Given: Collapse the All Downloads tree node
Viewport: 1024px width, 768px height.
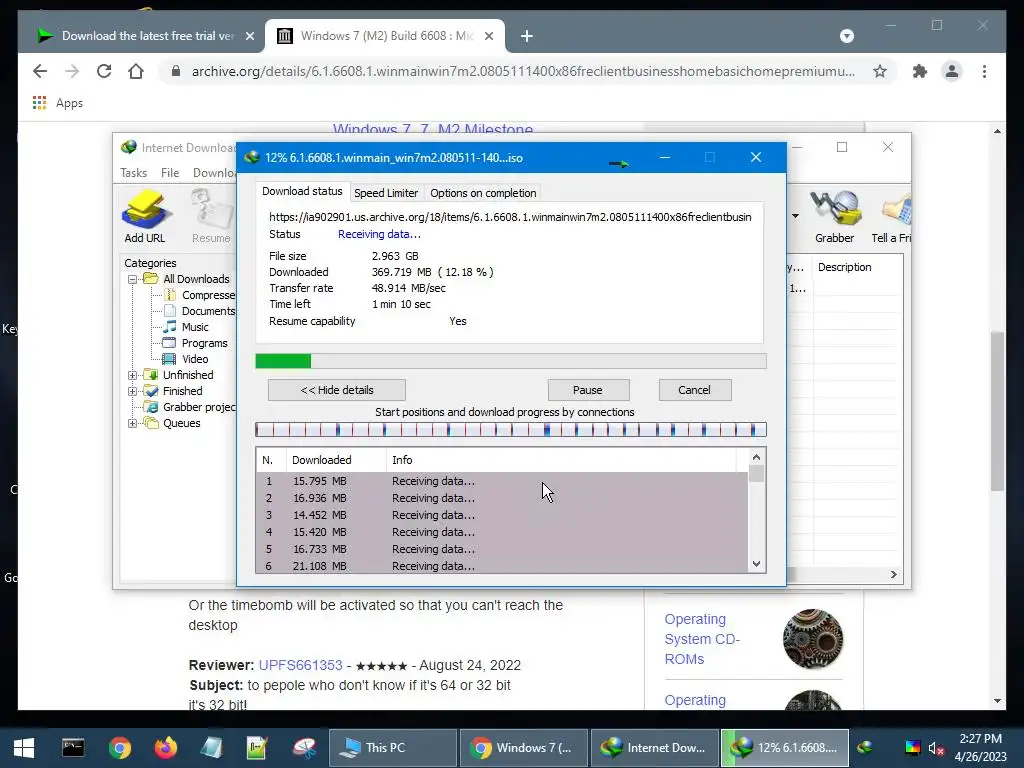Looking at the screenshot, I should click(x=133, y=280).
